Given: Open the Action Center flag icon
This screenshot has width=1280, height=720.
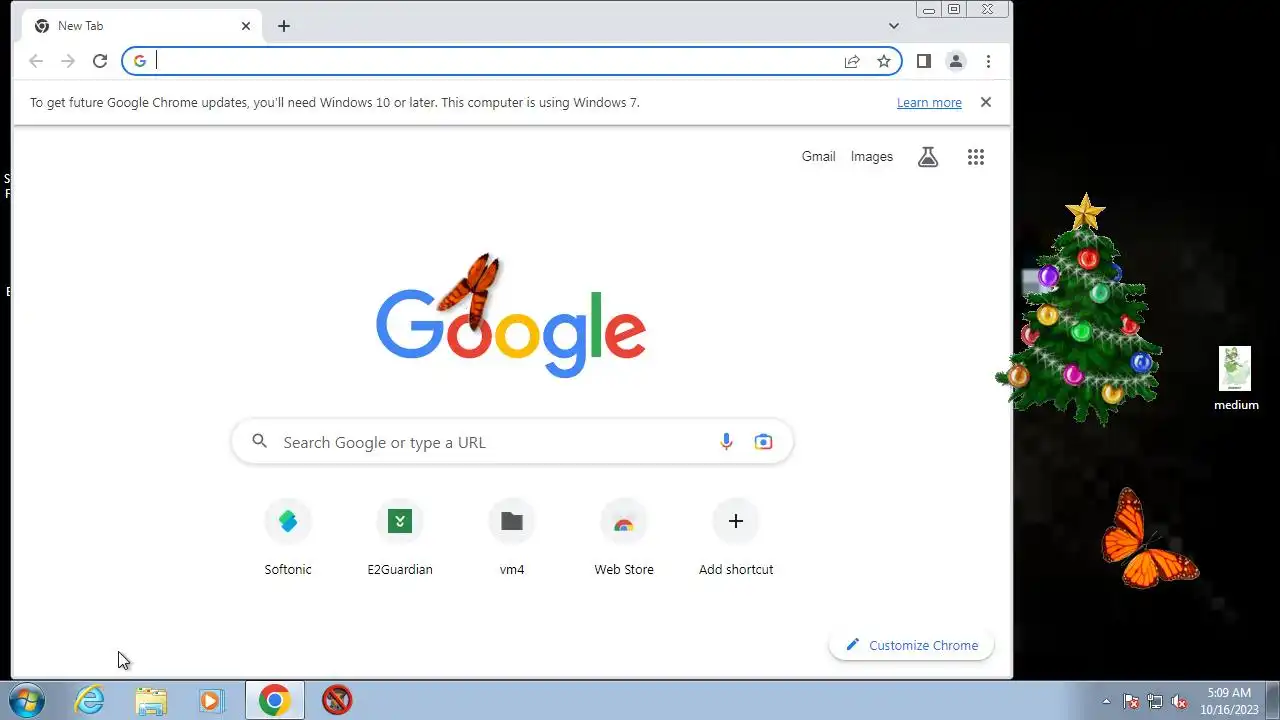Looking at the screenshot, I should (x=1131, y=701).
